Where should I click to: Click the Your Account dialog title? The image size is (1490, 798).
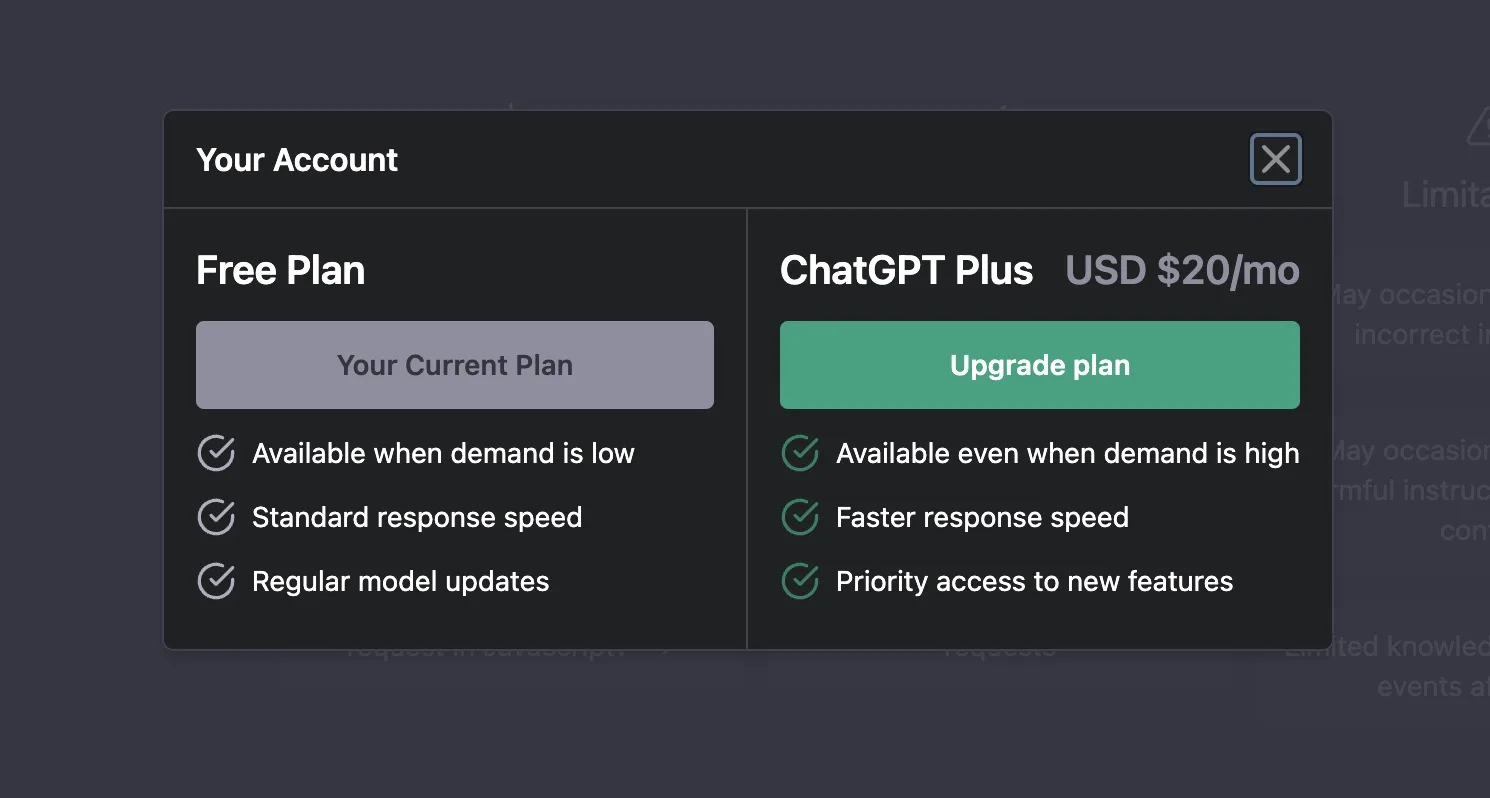(x=297, y=160)
